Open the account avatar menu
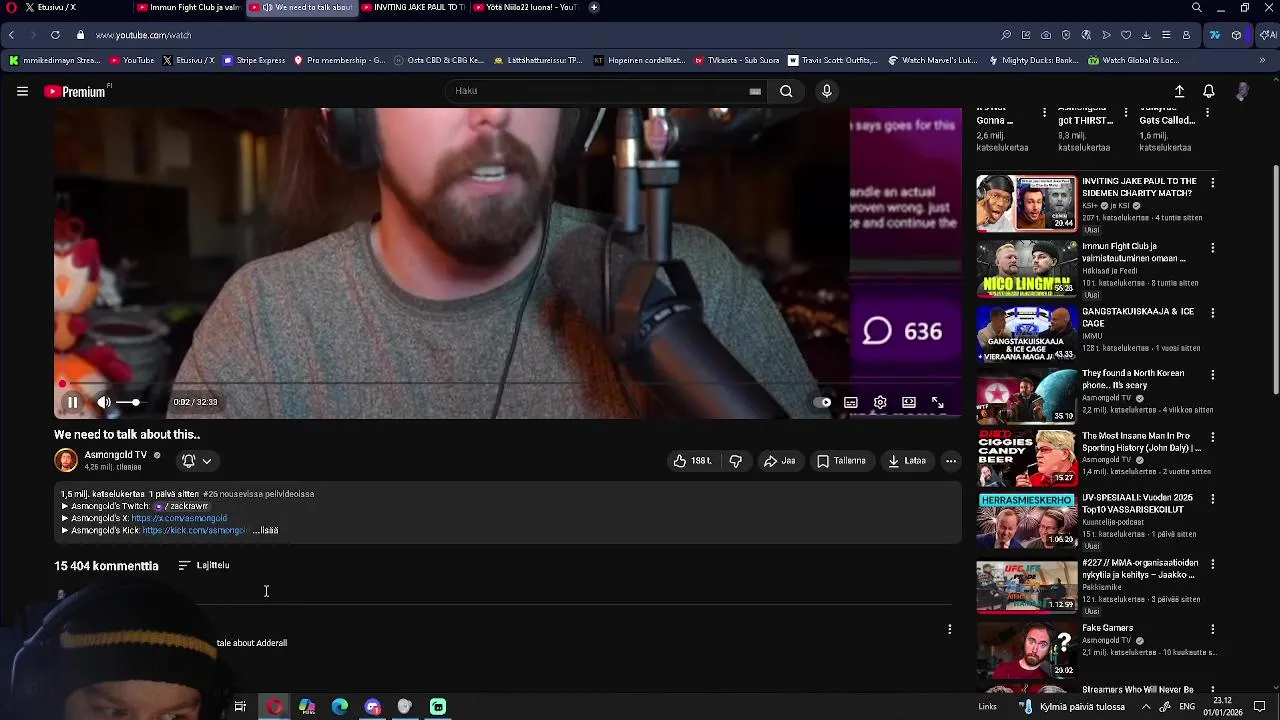Screen dimensions: 1280x720 1242,91
